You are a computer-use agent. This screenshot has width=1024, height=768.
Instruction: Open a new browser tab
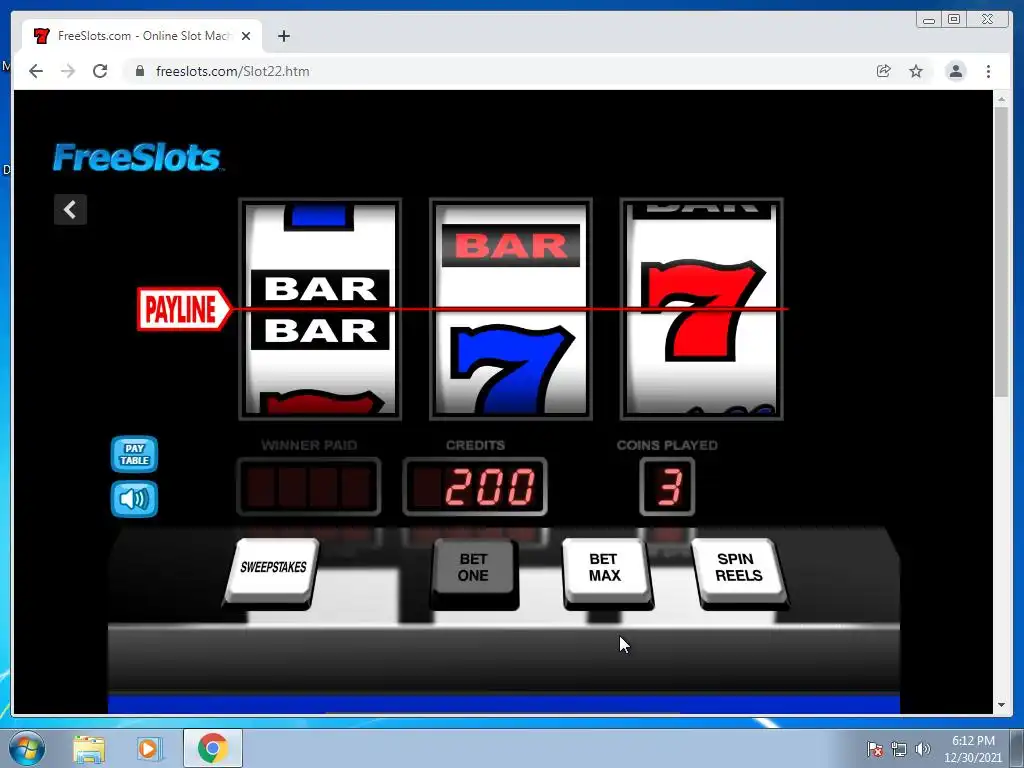click(x=283, y=36)
